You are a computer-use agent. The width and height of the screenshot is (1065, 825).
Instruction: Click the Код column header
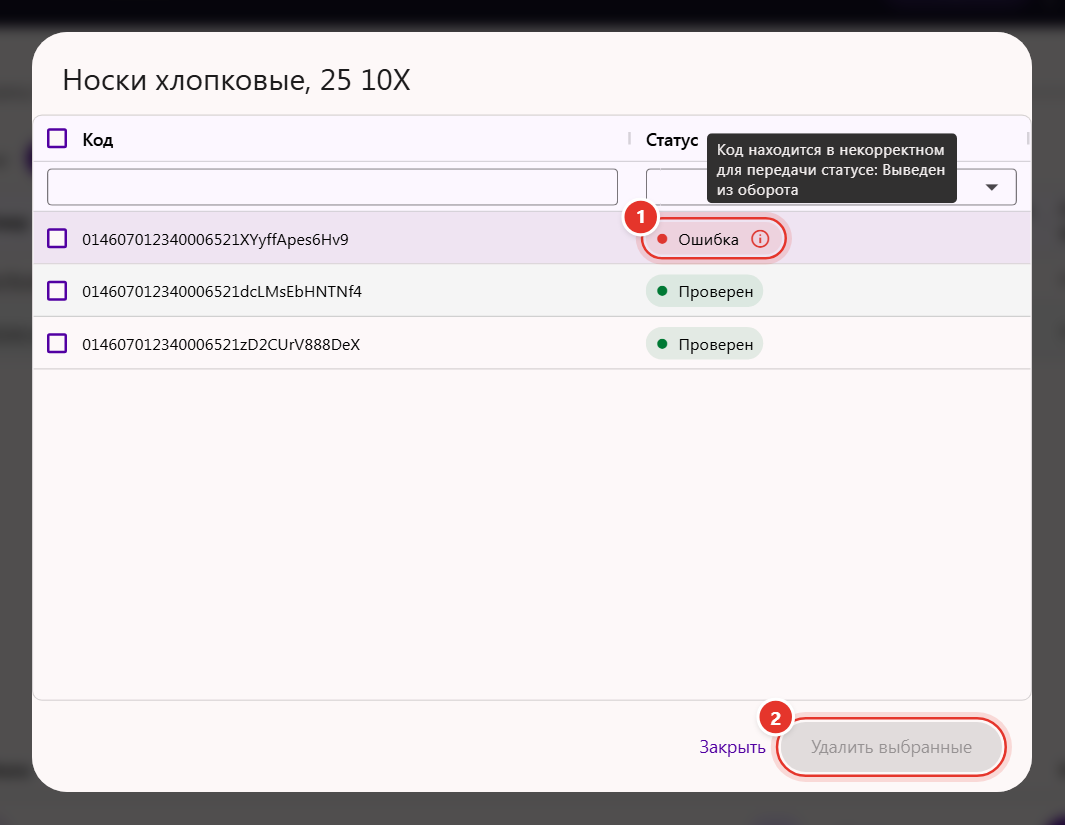[x=98, y=140]
